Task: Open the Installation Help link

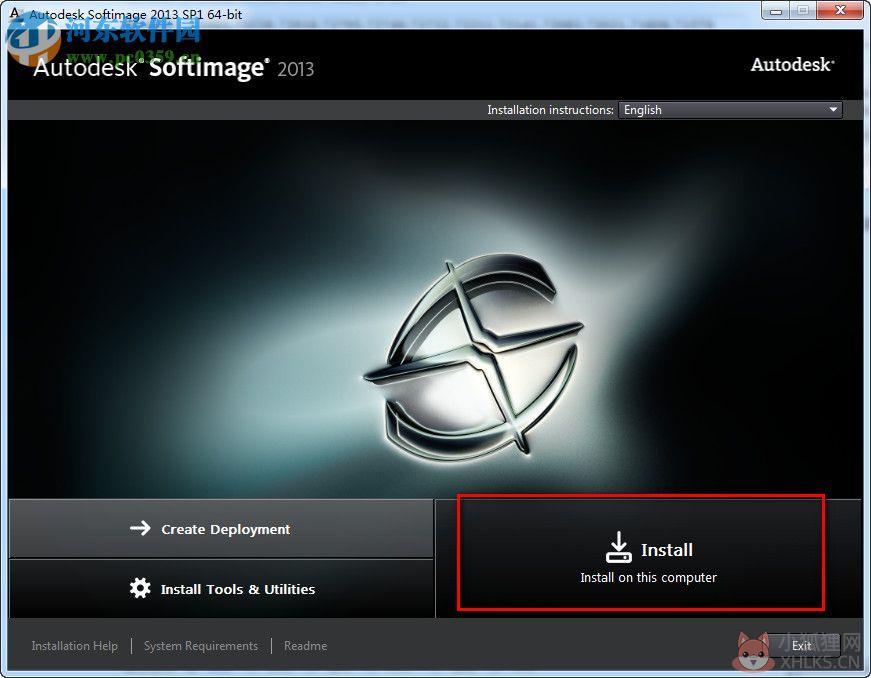Action: click(x=74, y=646)
